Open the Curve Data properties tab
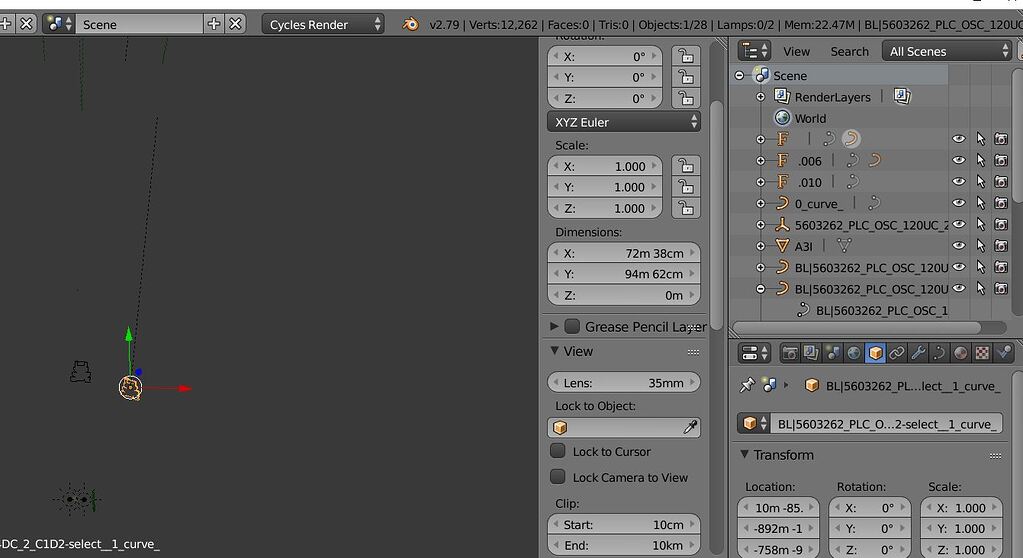The image size is (1023, 558). tap(939, 353)
